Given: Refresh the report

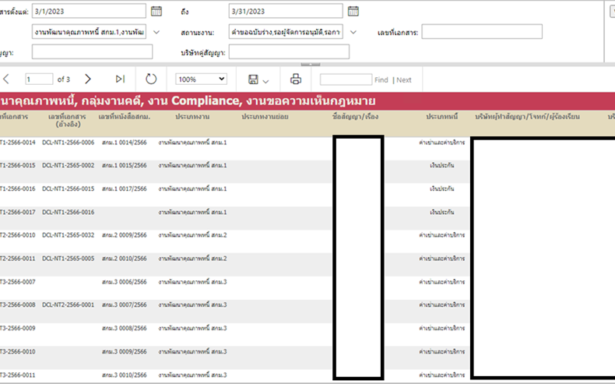Looking at the screenshot, I should point(151,79).
